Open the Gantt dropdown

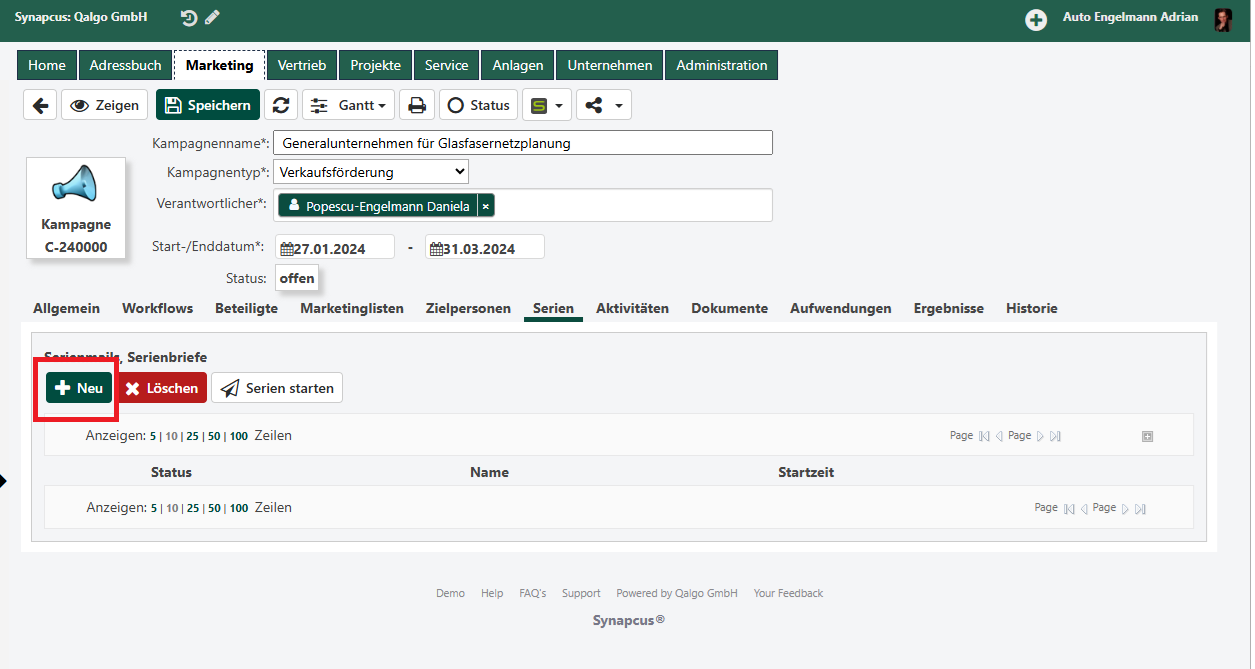pyautogui.click(x=349, y=105)
